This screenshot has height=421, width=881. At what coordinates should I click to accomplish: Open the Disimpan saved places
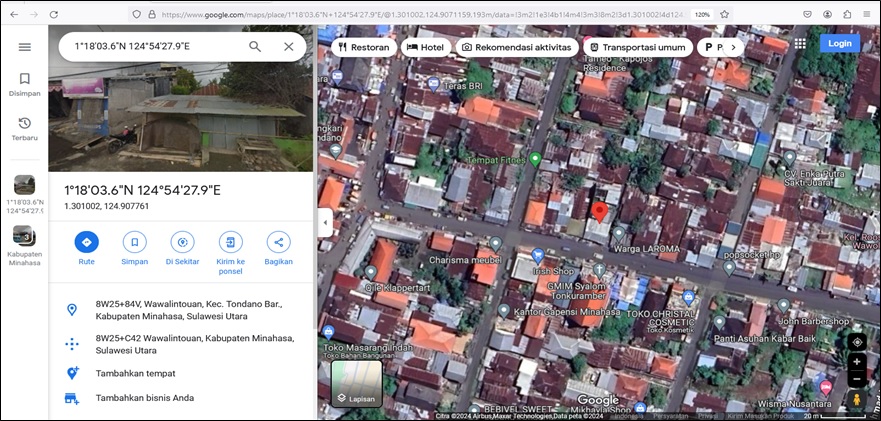(24, 84)
